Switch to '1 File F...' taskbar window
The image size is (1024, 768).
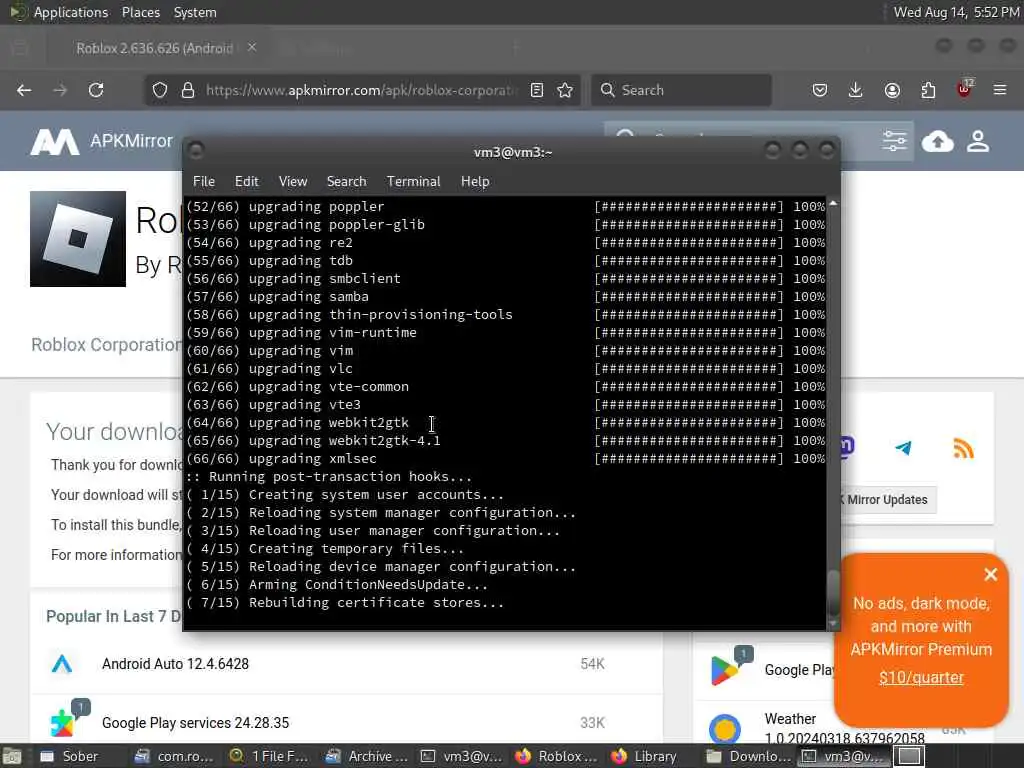[269, 756]
